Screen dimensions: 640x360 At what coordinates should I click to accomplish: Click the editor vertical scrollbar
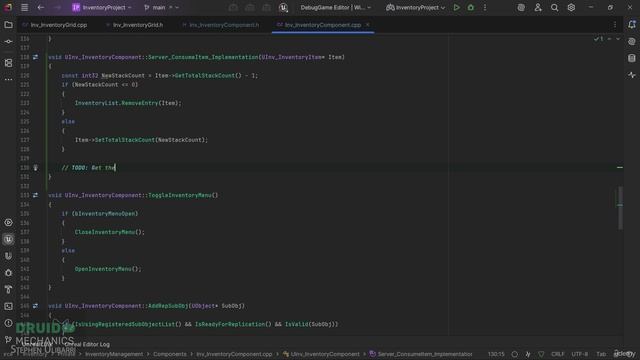pos(620,208)
